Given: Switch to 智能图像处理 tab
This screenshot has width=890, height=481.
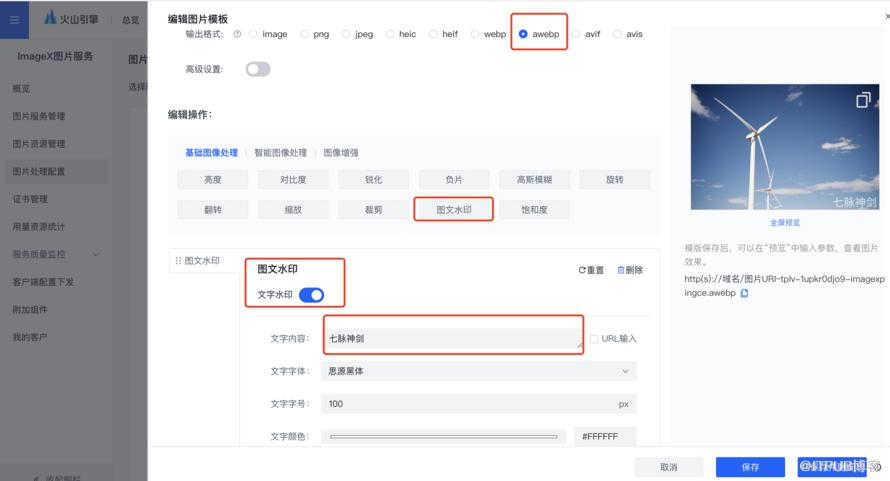Looking at the screenshot, I should (280, 153).
